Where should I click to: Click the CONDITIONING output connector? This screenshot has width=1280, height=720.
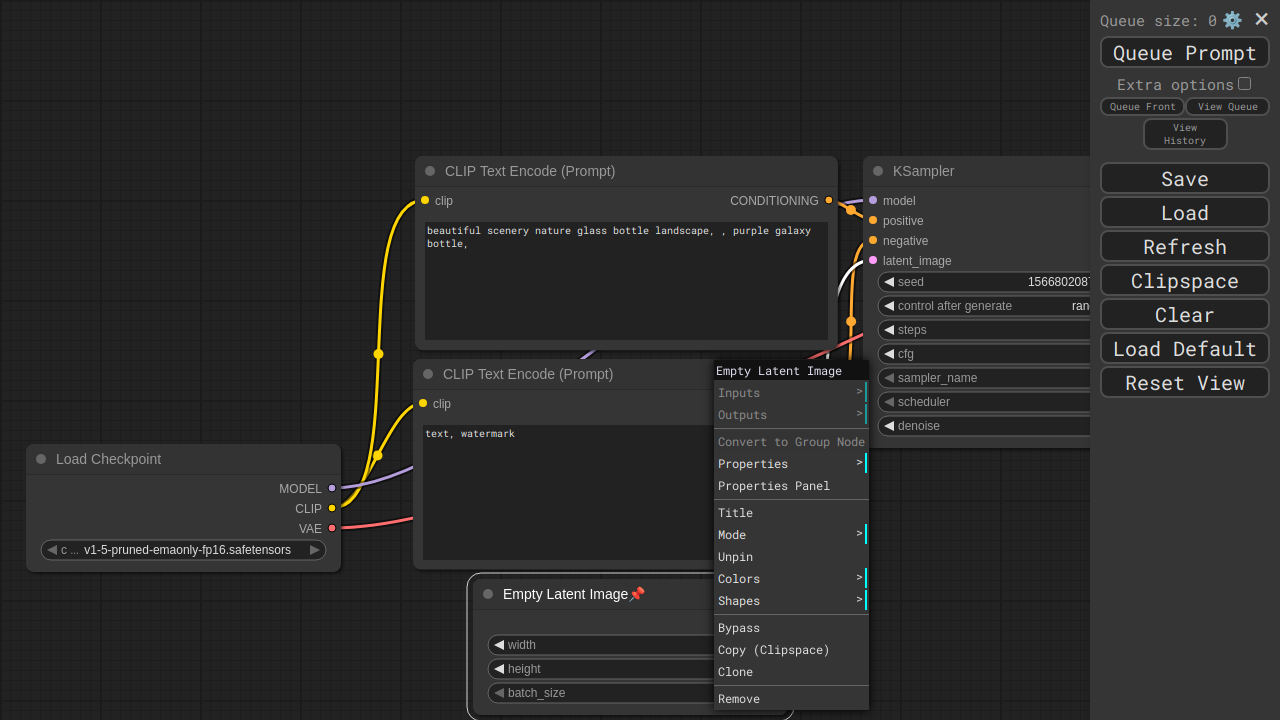828,200
